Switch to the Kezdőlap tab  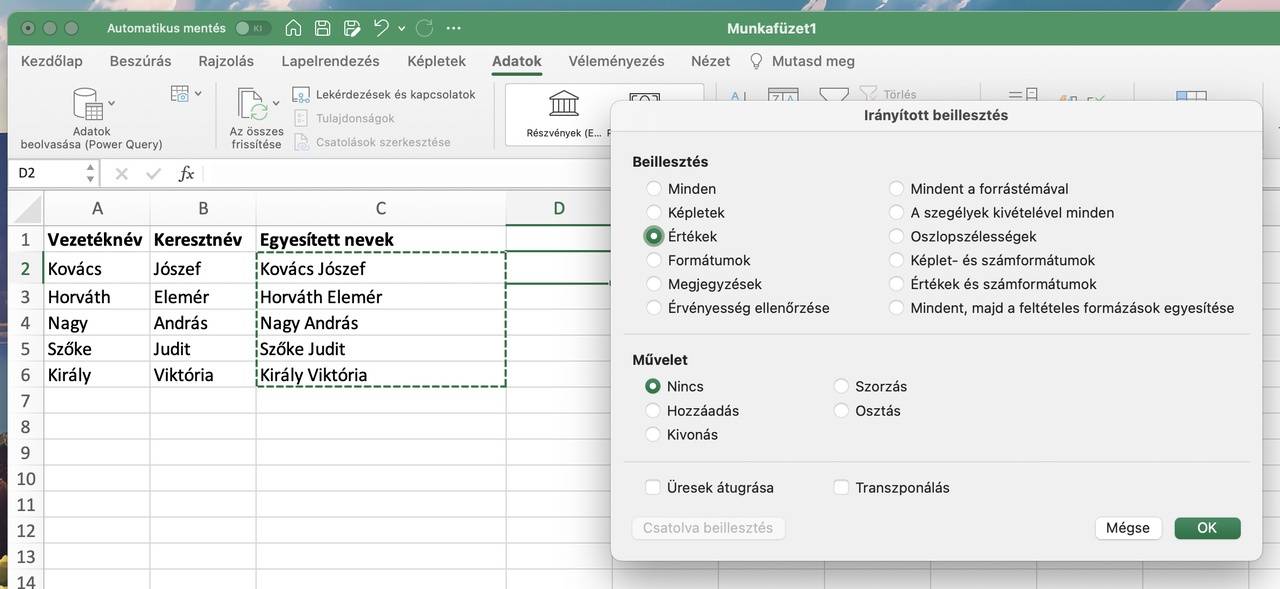click(x=52, y=61)
